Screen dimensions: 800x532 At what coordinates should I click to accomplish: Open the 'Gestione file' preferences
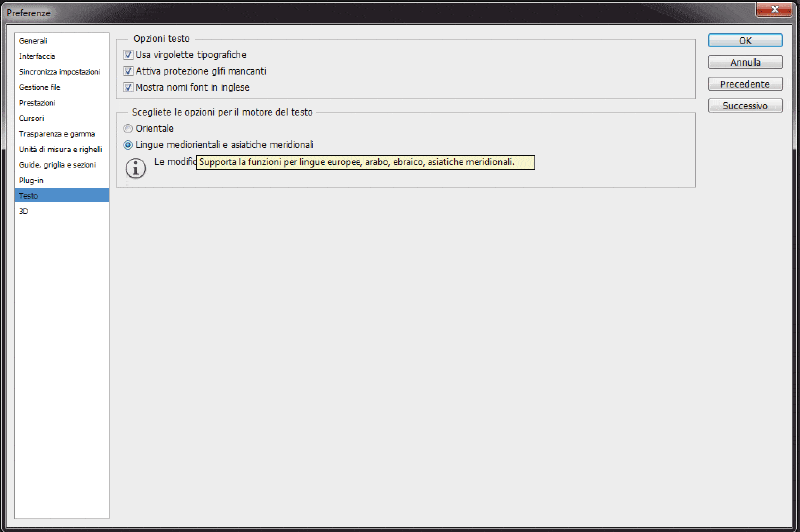(40, 87)
